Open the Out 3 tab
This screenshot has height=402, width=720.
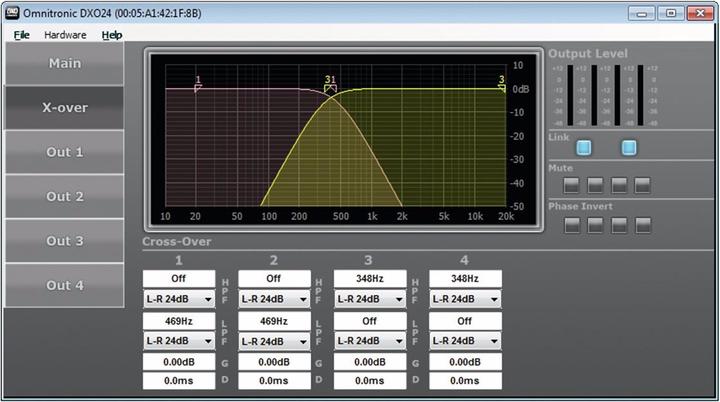click(x=65, y=241)
